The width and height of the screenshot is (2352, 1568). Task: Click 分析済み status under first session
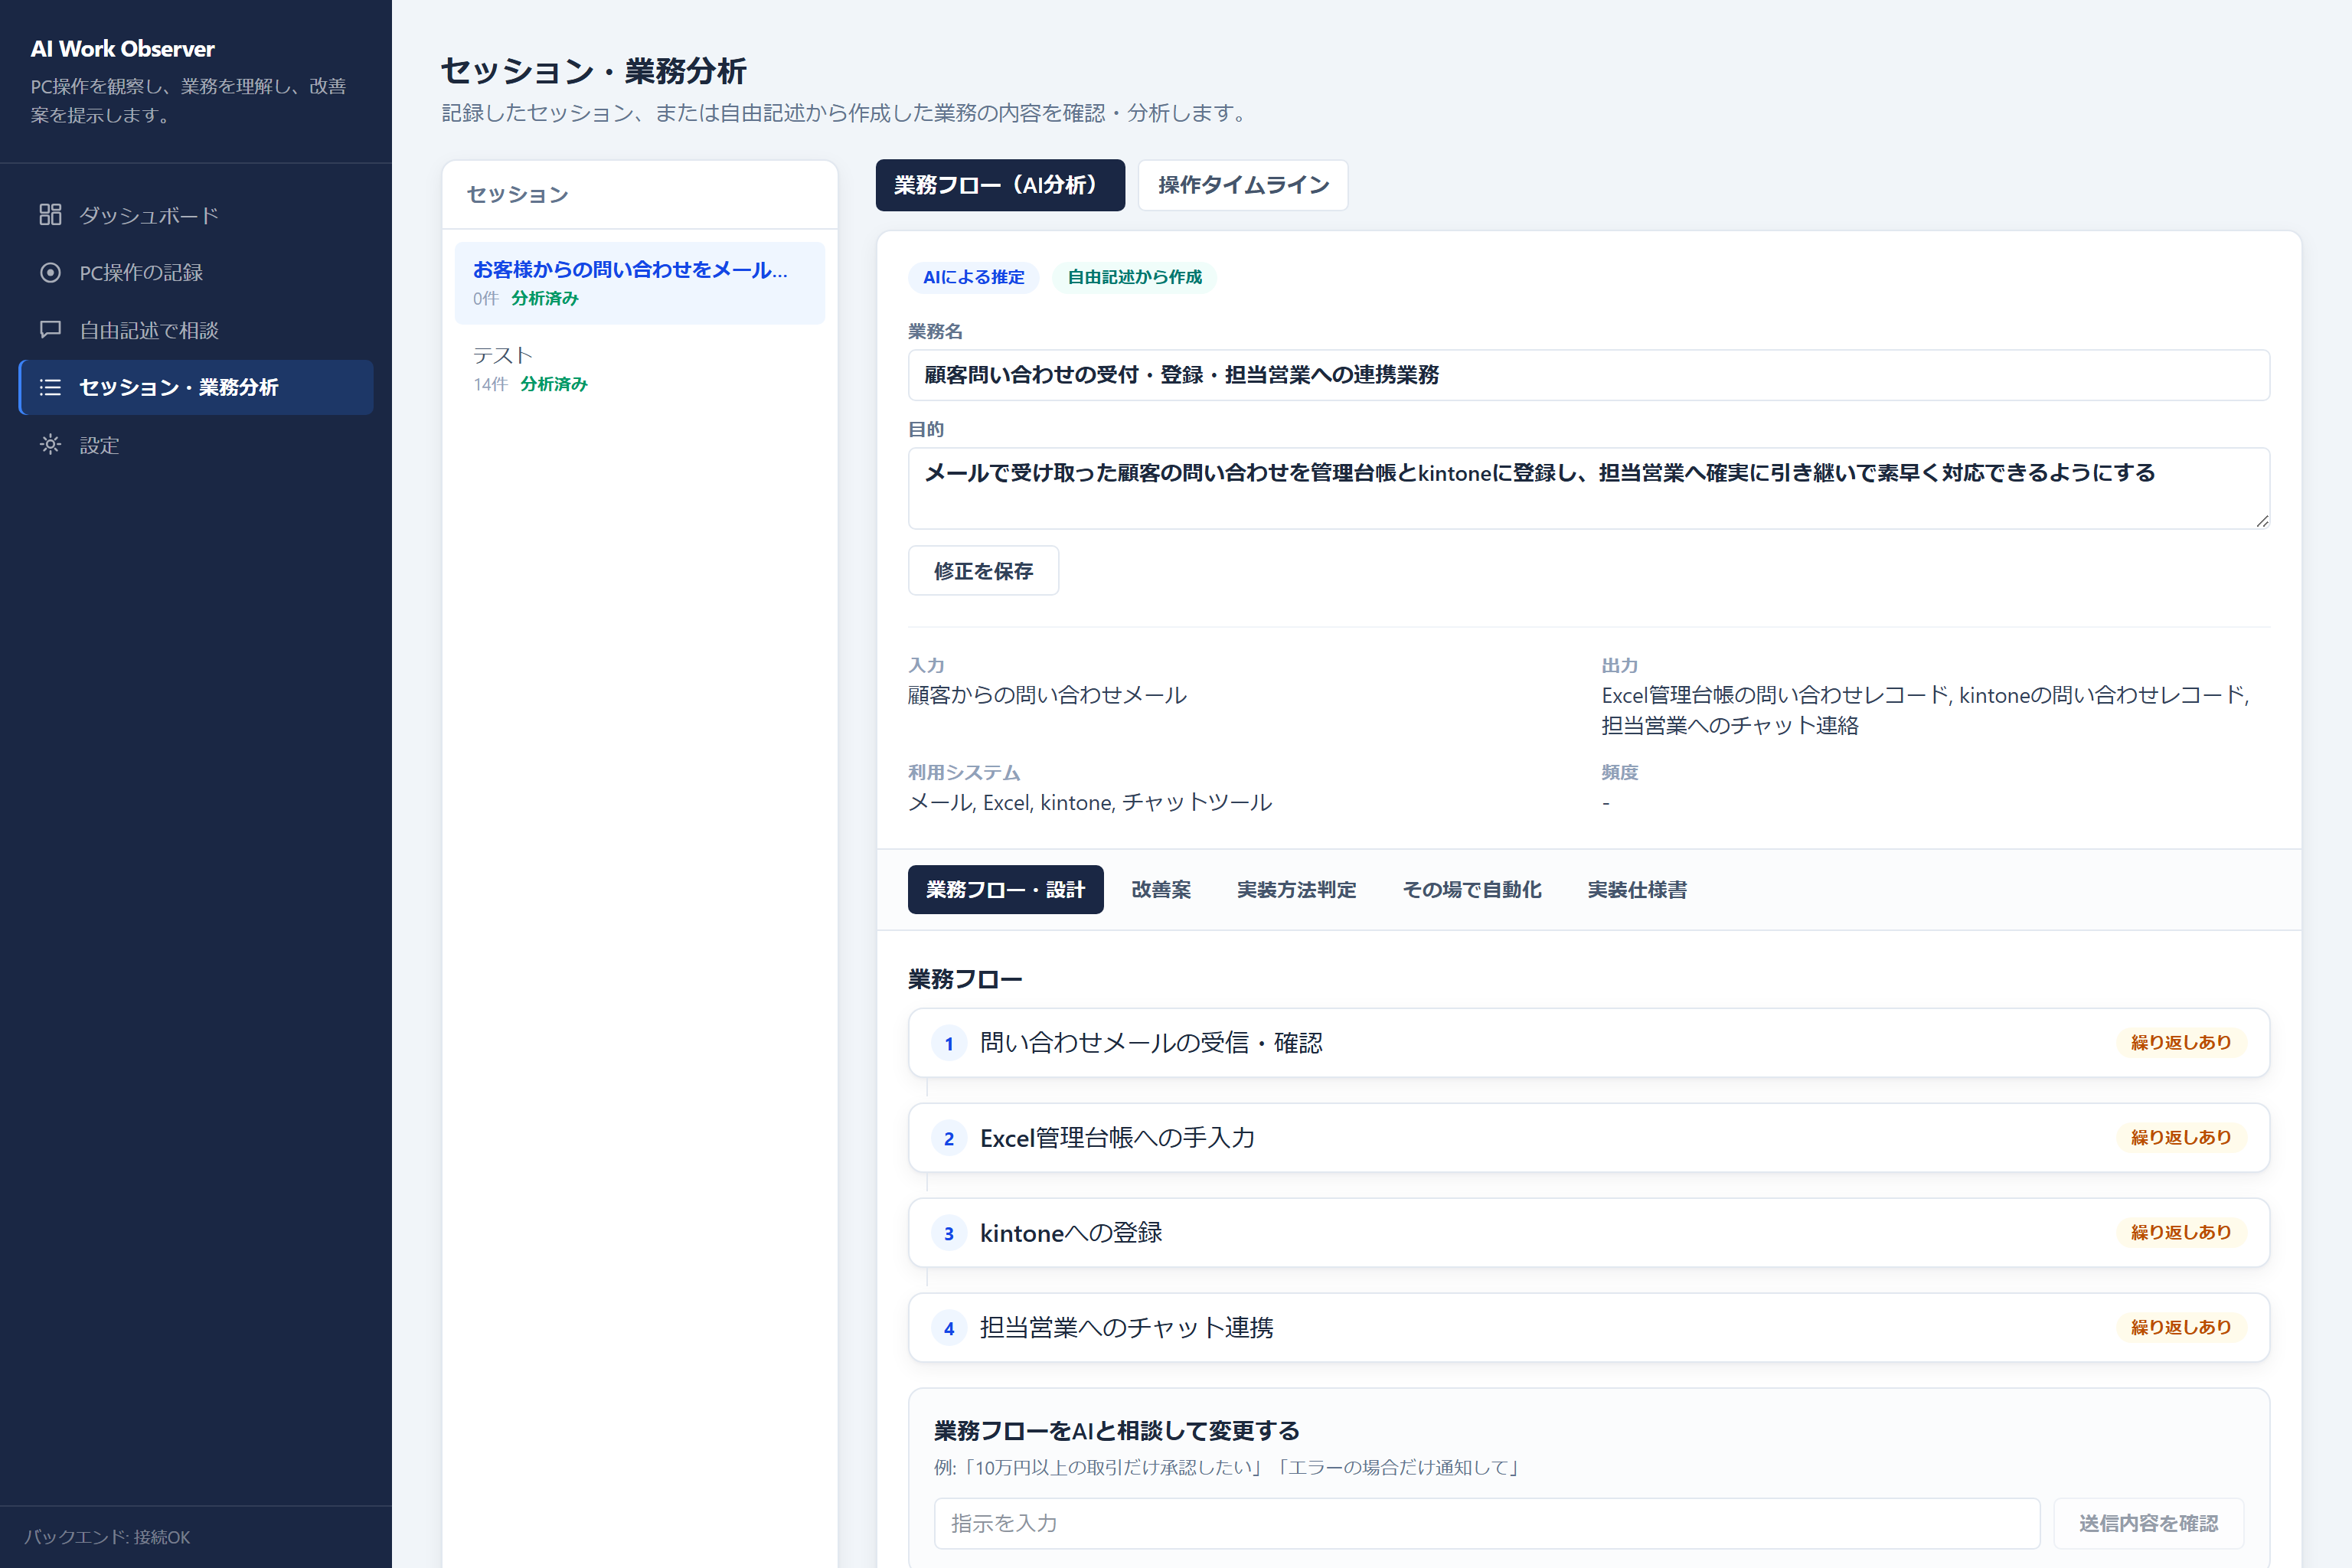click(545, 298)
